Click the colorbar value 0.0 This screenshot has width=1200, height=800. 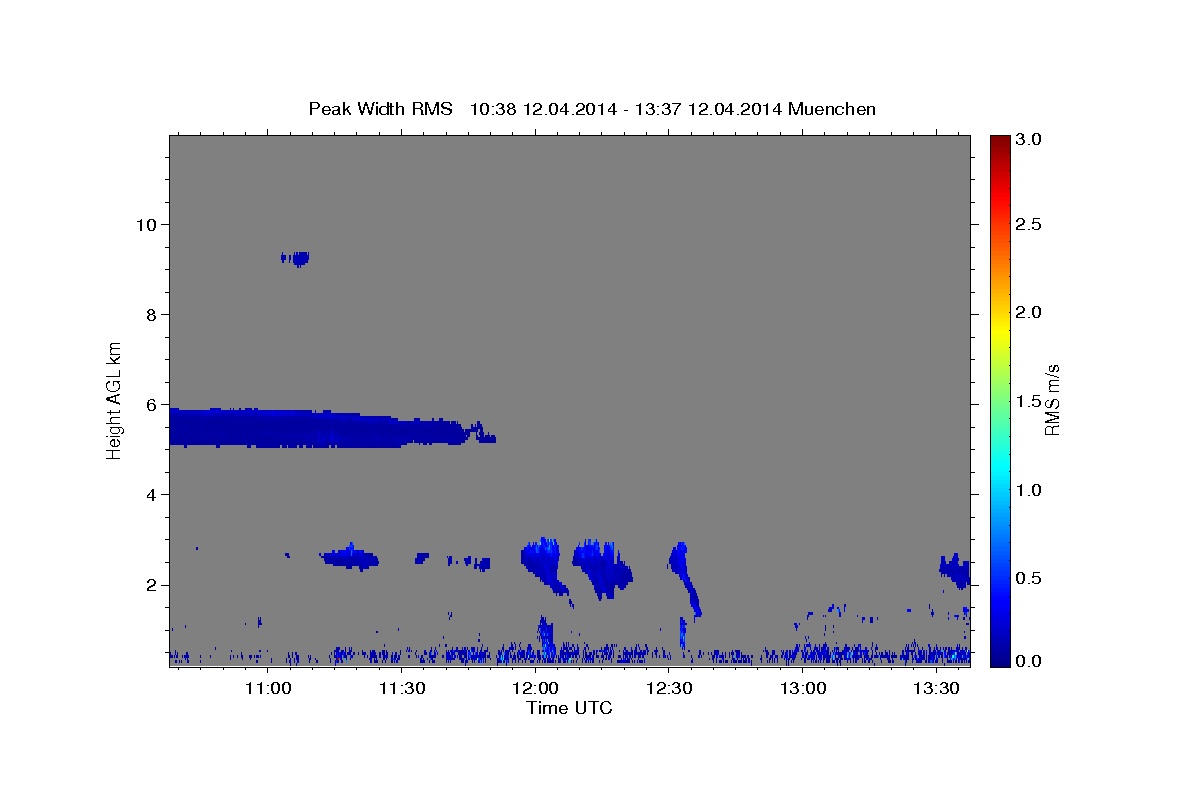[x=1029, y=661]
